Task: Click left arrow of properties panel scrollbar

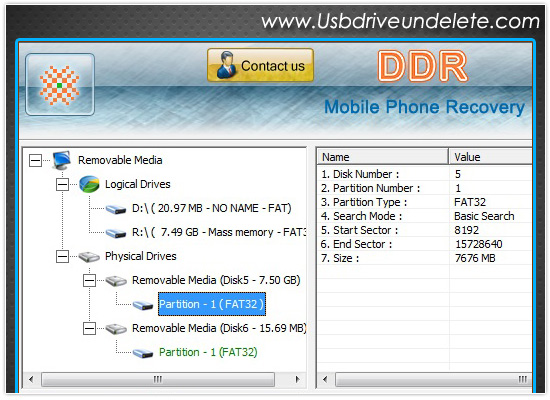Action: tap(325, 379)
